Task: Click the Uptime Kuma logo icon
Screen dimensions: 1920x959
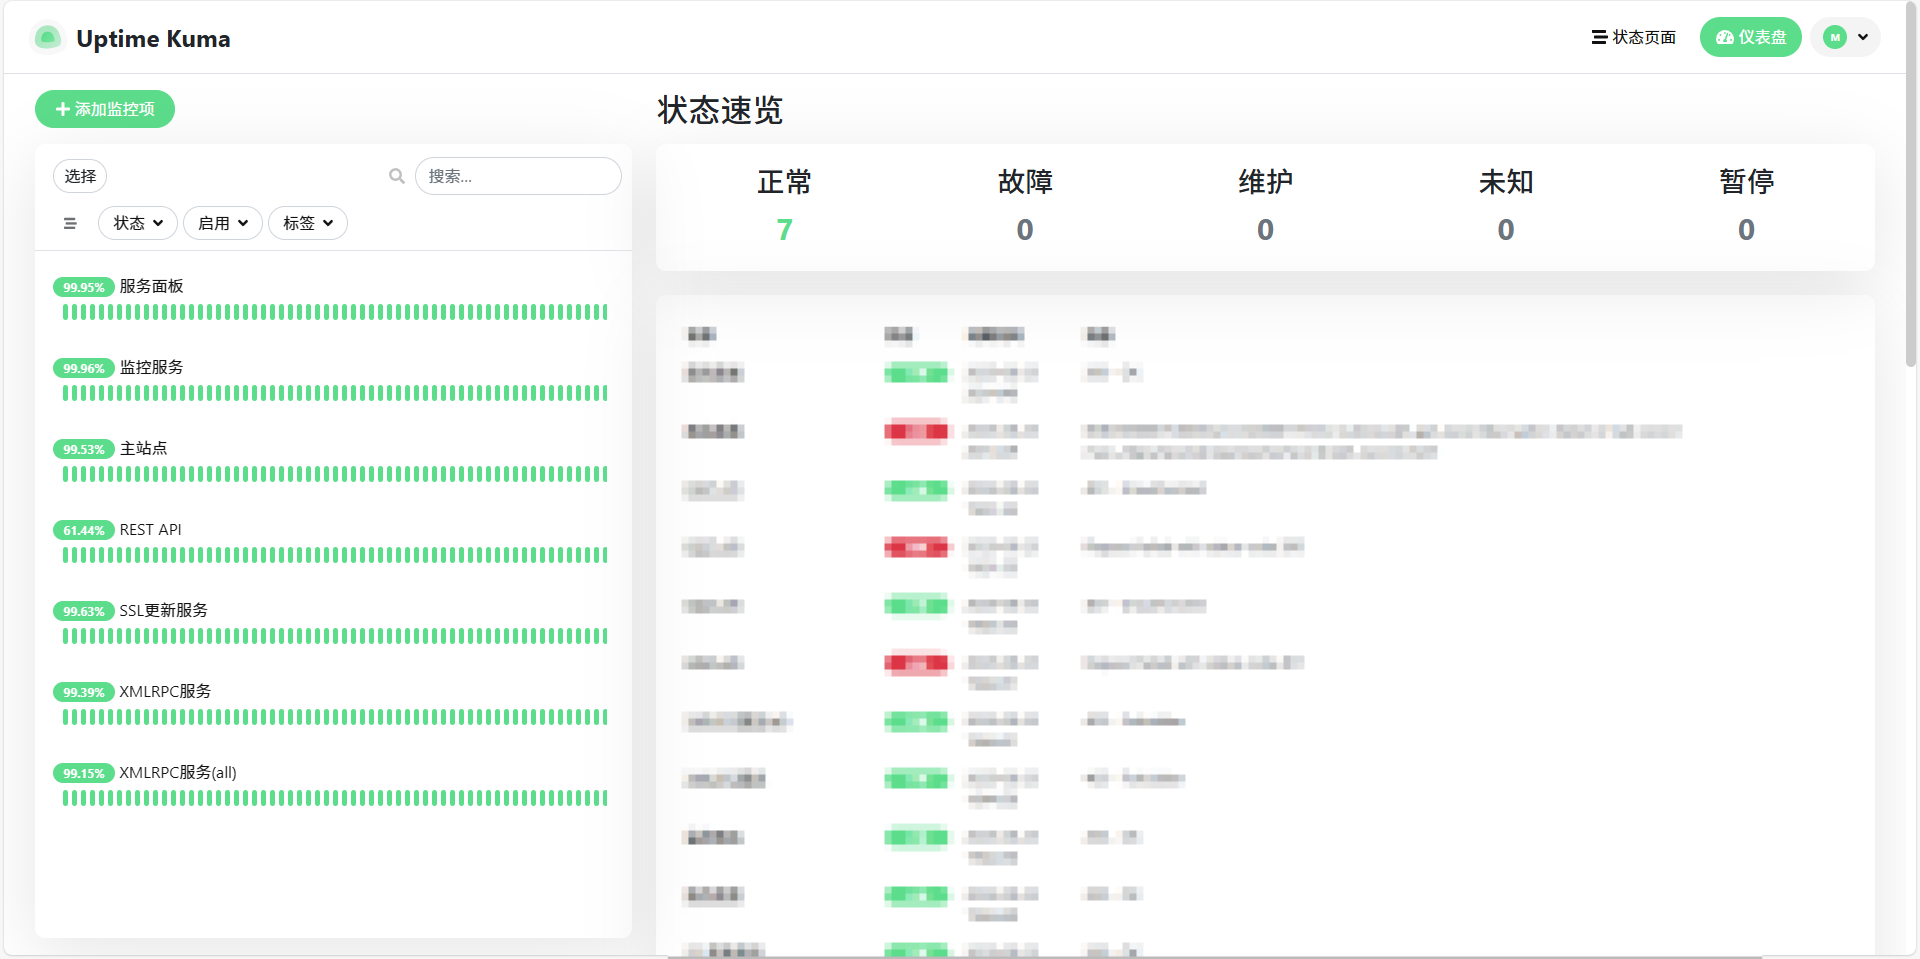Action: [x=47, y=38]
